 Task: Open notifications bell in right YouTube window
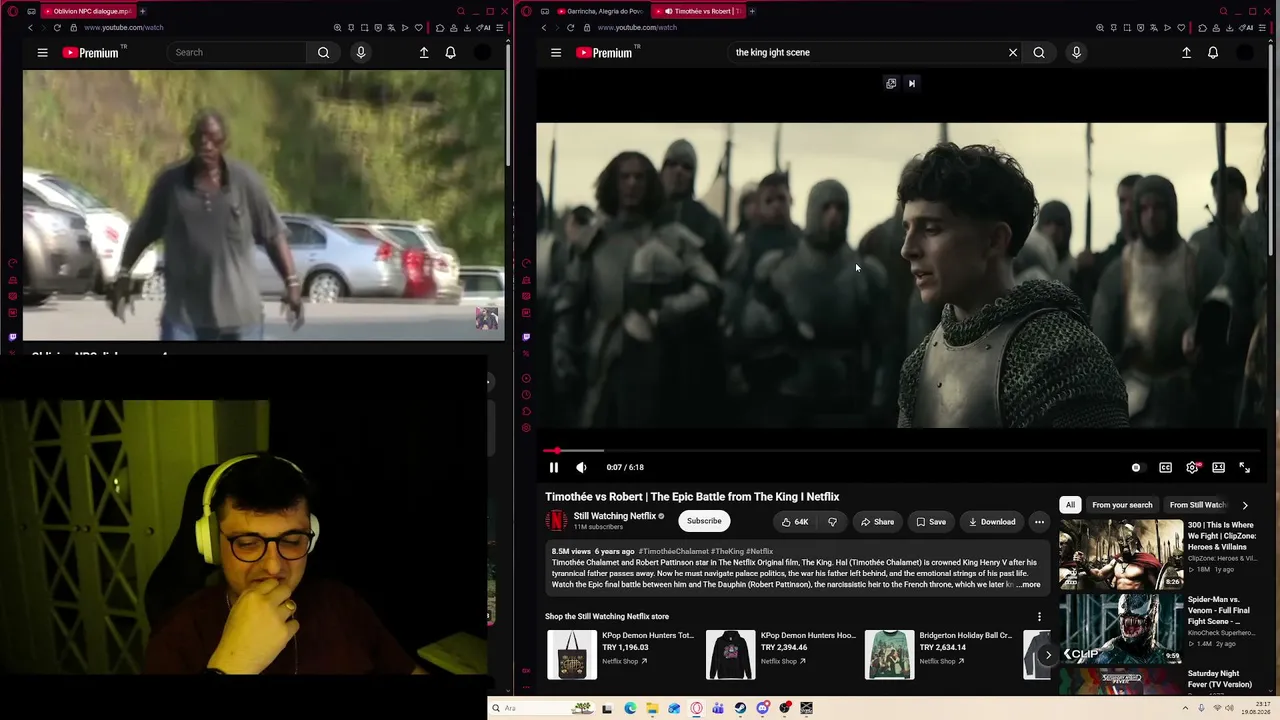coord(1213,52)
